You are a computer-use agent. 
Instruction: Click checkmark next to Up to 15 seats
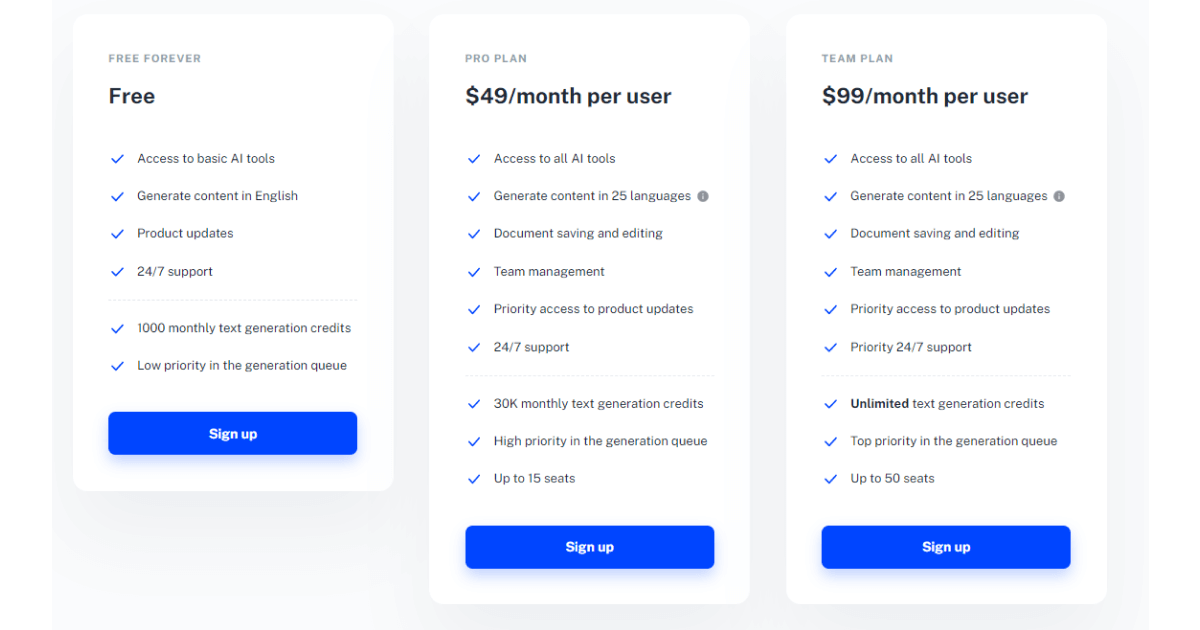[x=474, y=479]
